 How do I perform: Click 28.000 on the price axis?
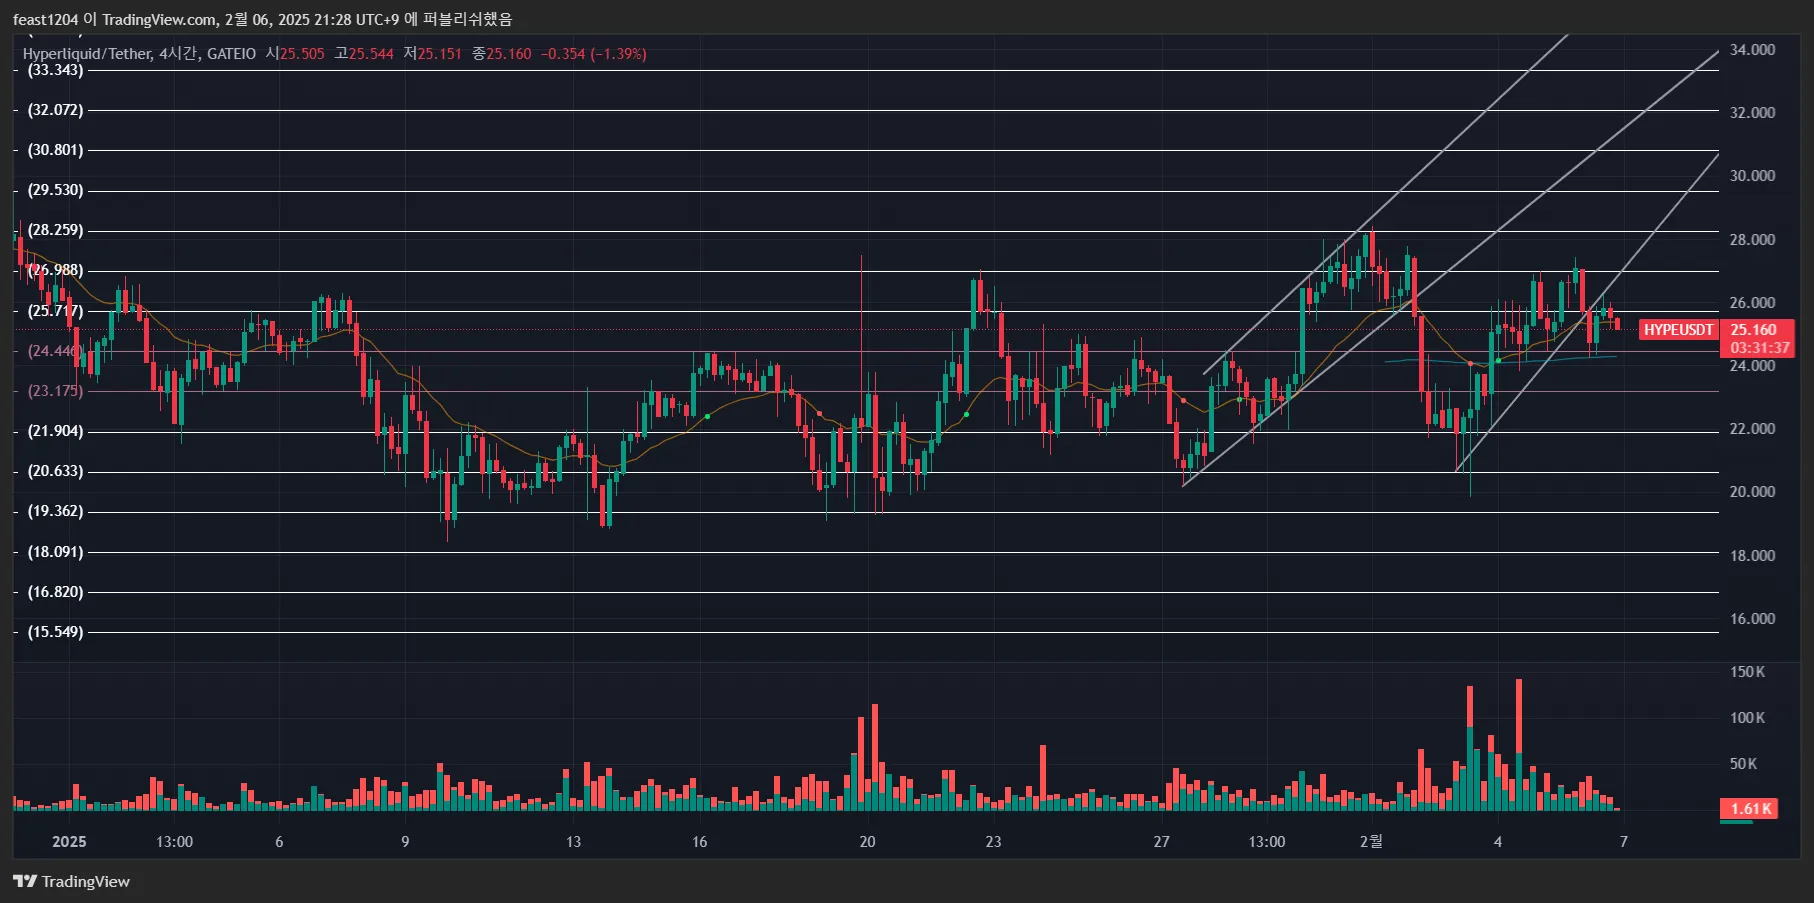(x=1752, y=240)
